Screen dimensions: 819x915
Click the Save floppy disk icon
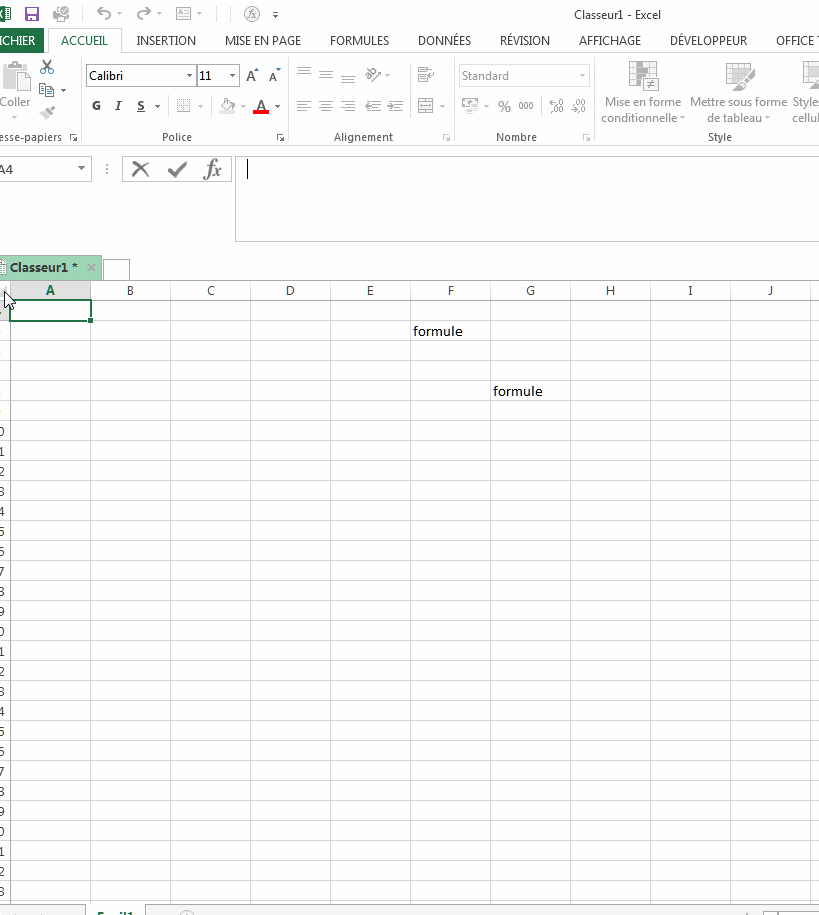click(32, 14)
